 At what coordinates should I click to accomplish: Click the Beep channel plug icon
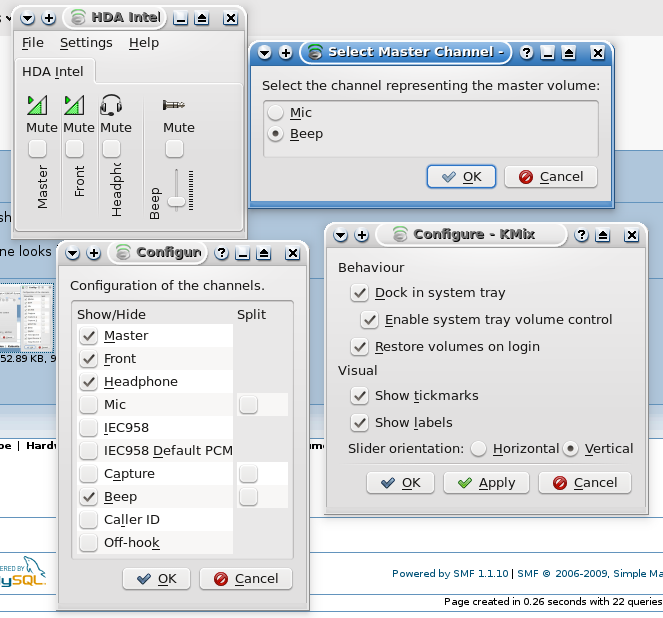pos(175,104)
